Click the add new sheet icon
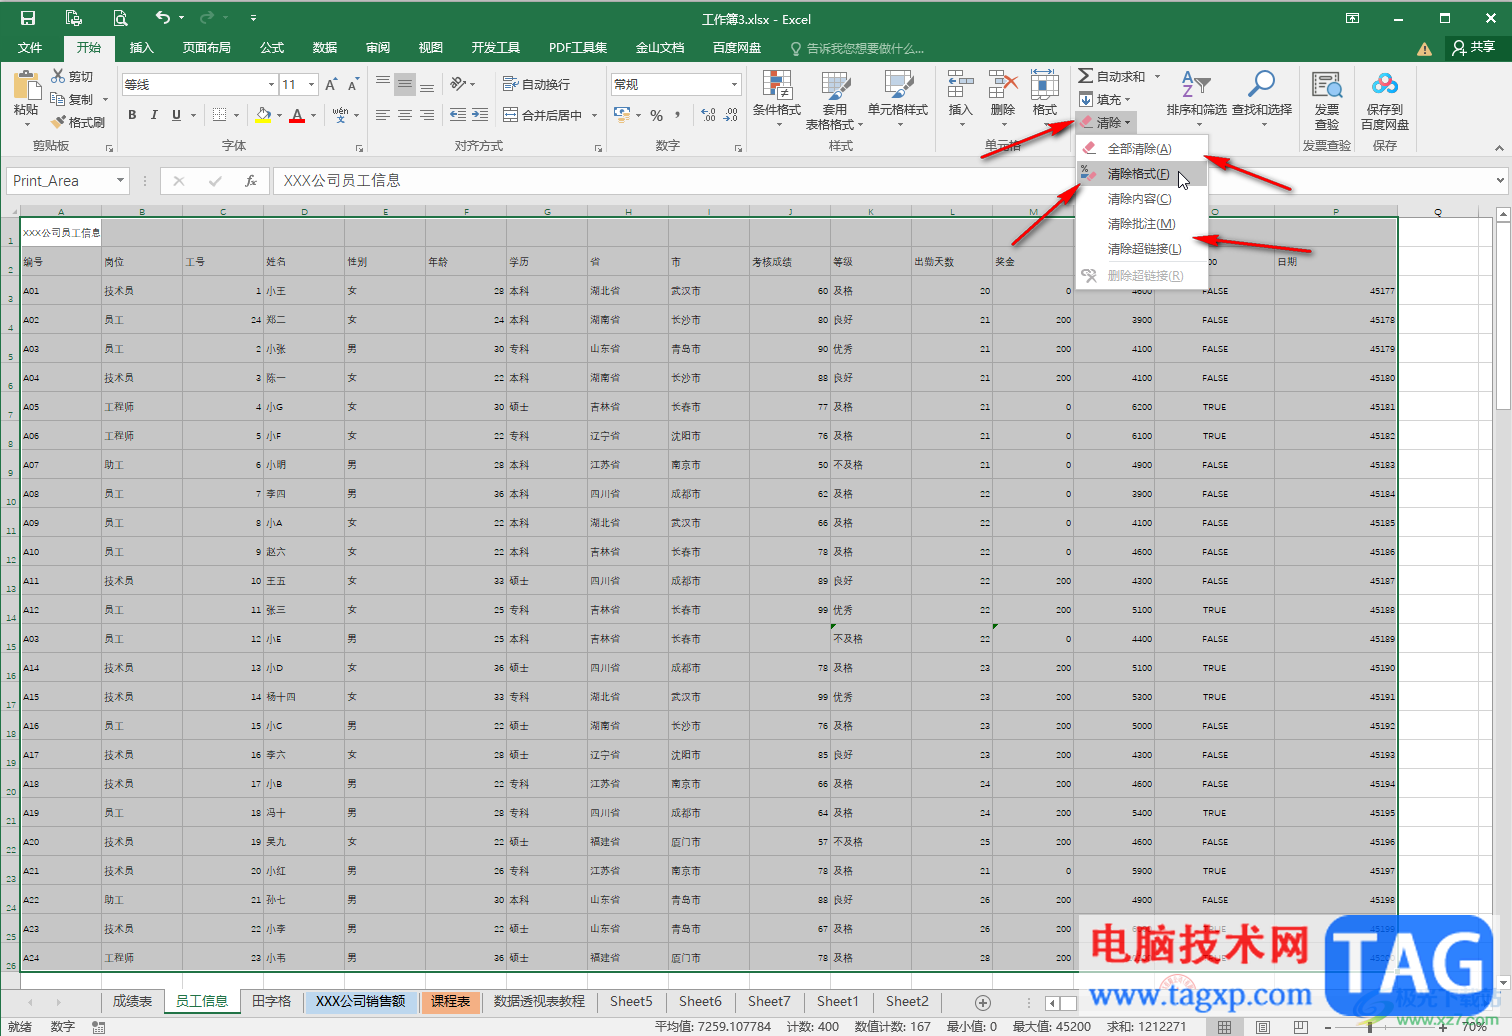Screen dimensions: 1512x1036 coord(982,1002)
